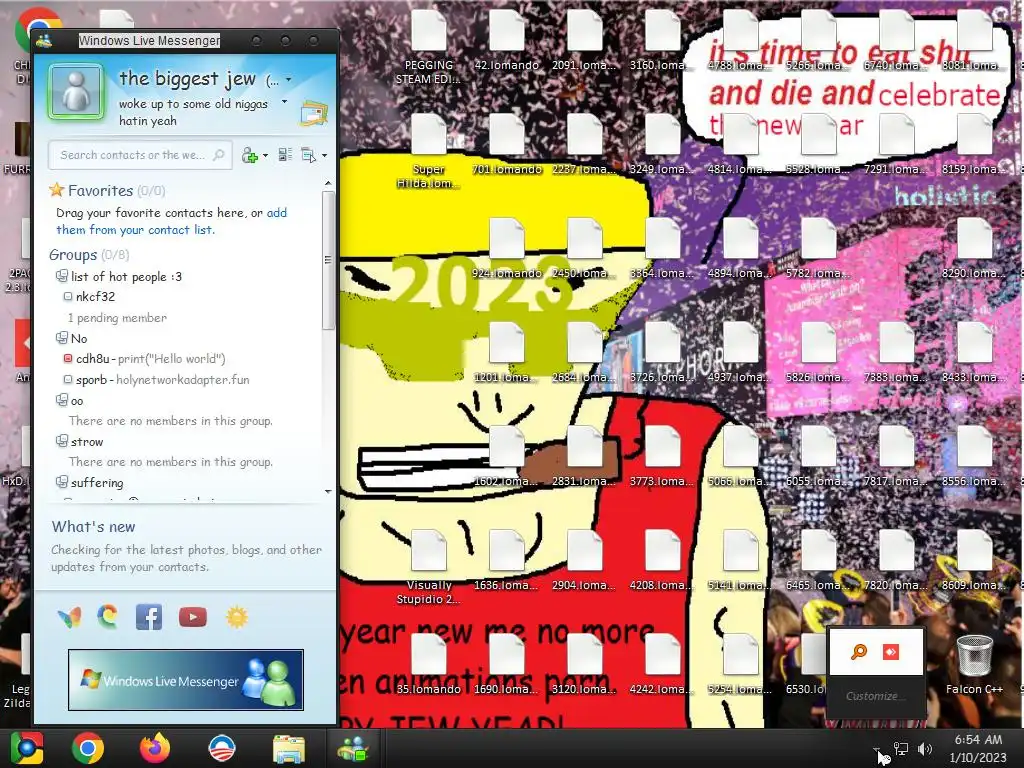The image size is (1024, 768).
Task: Collapse the 'oo' contact group
Action: 61,400
